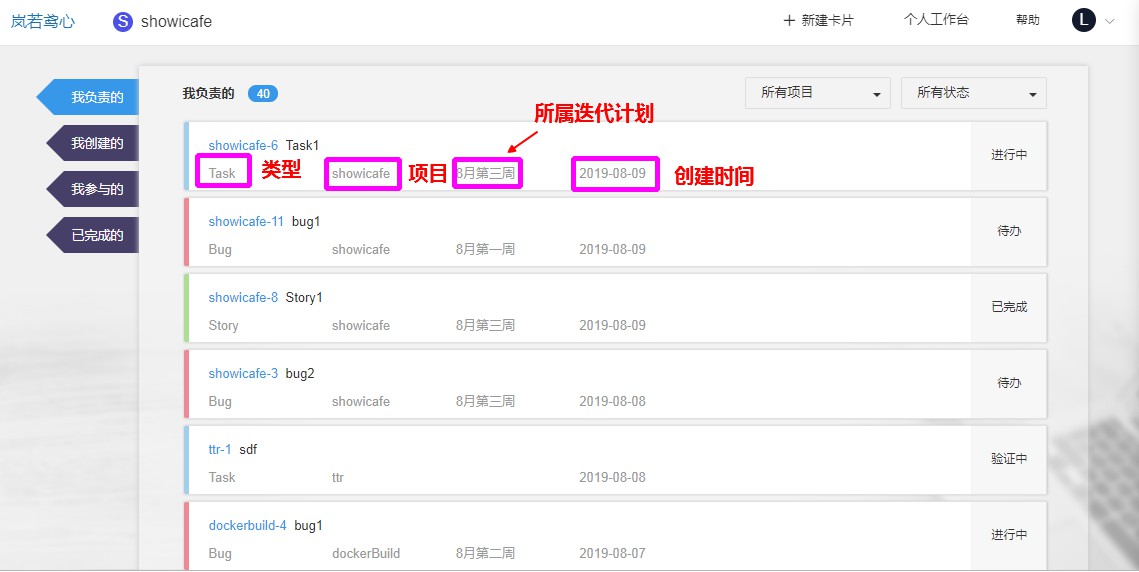Open card link ttr-1
1139x572 pixels.
(x=219, y=450)
